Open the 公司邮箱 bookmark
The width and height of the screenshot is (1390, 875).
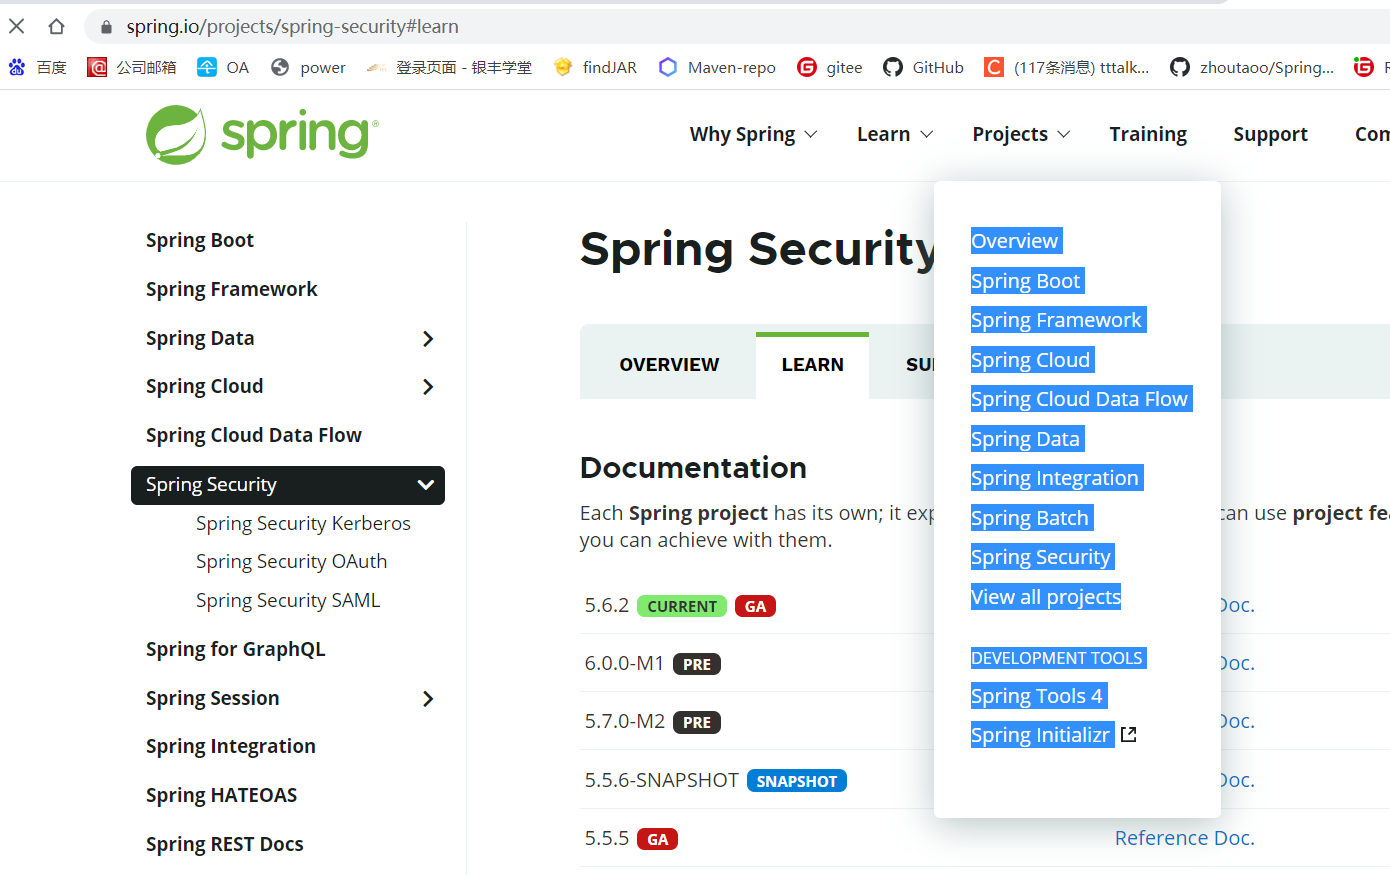point(132,67)
